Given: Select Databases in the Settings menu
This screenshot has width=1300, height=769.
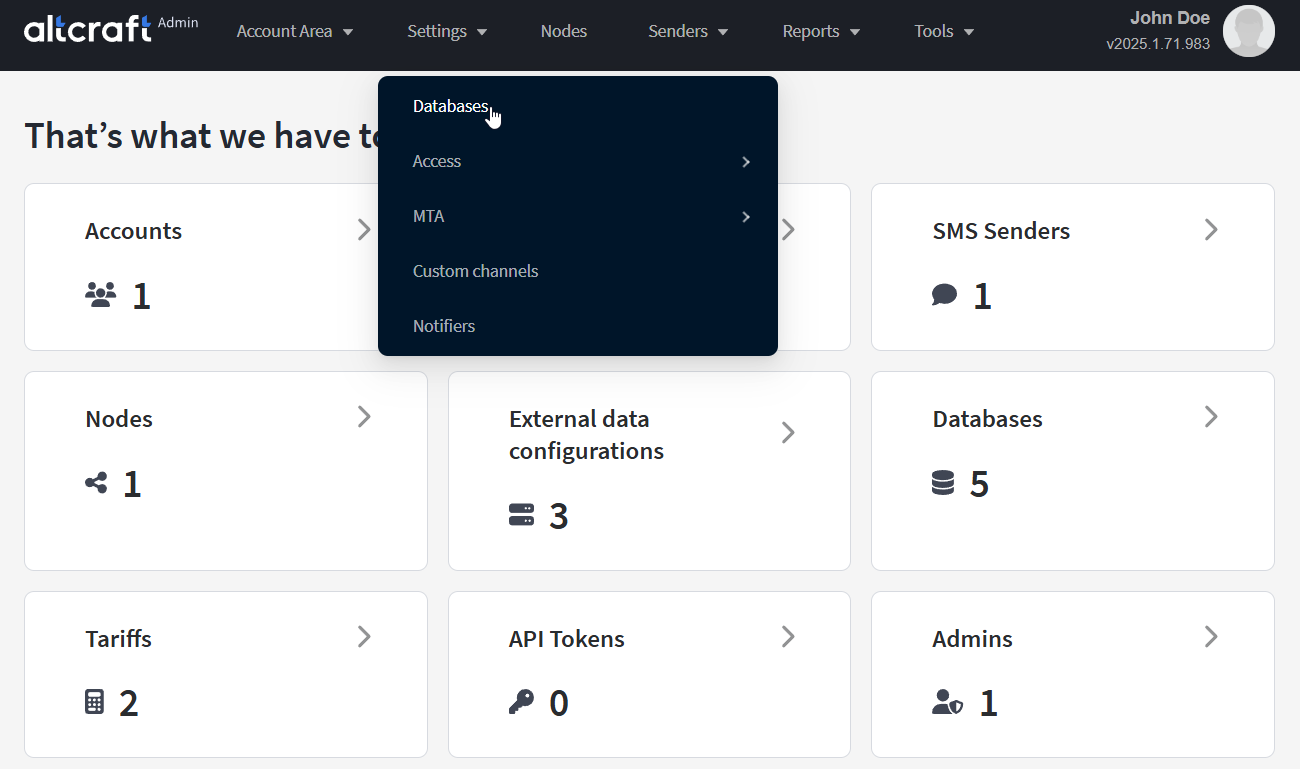Looking at the screenshot, I should (x=451, y=106).
